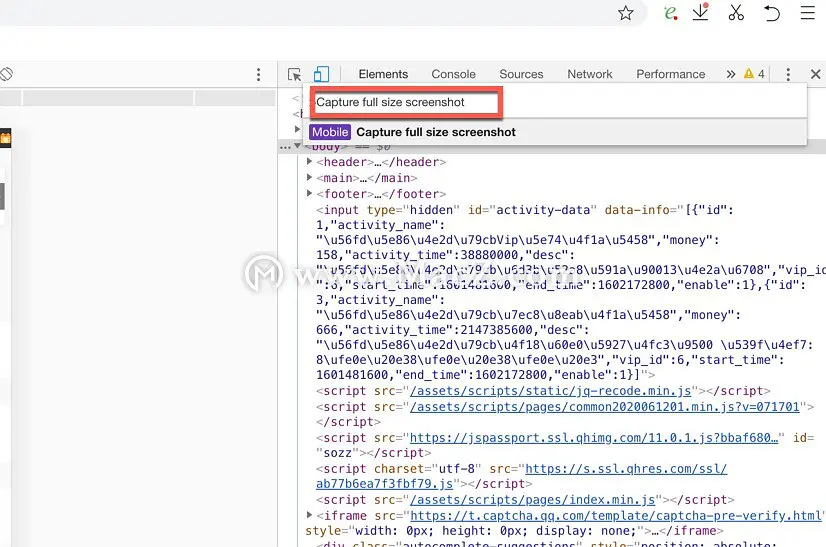Select the iframe style width attribute line
Viewport: 826px width, 547px height.
coord(514,531)
